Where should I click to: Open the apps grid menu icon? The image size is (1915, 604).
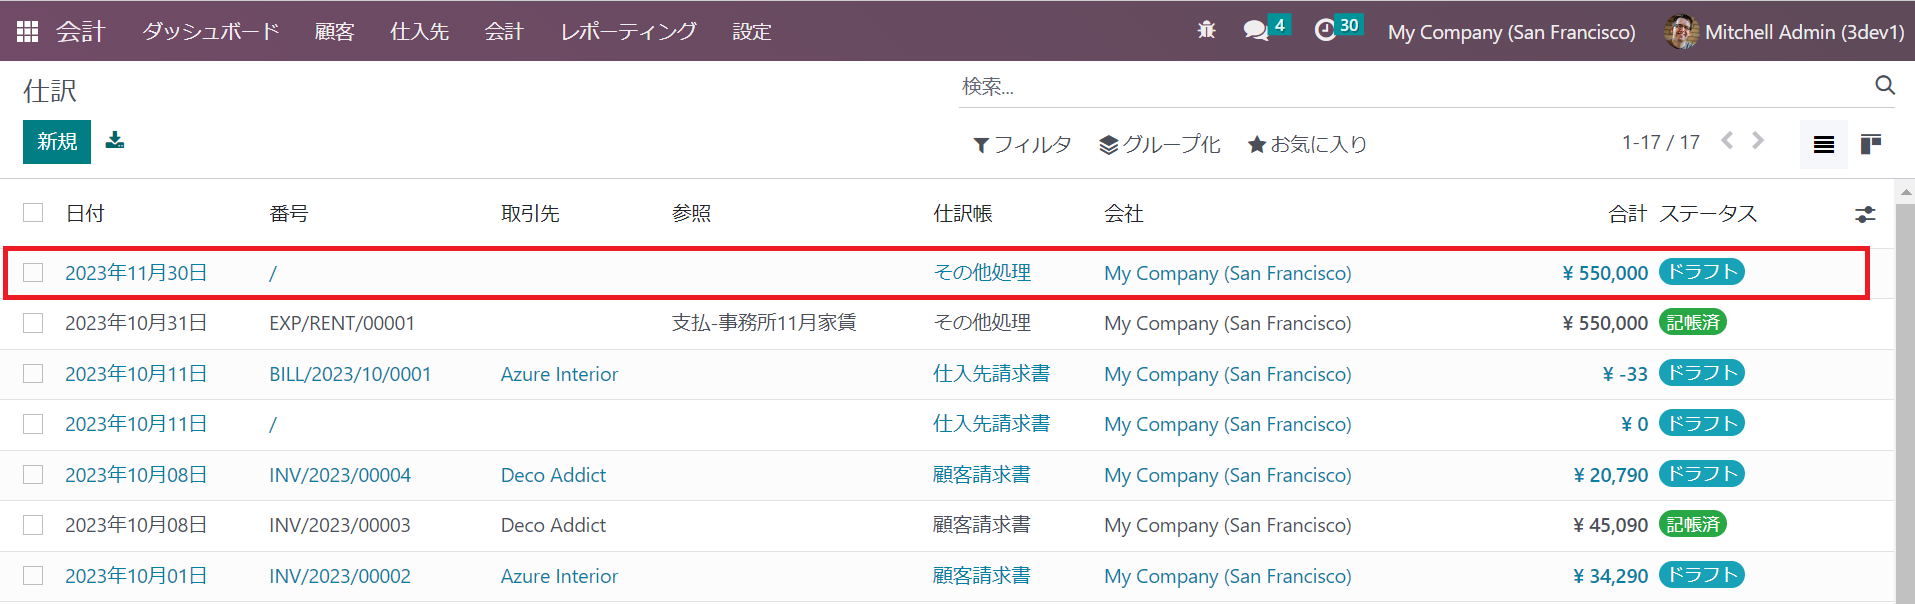click(27, 31)
